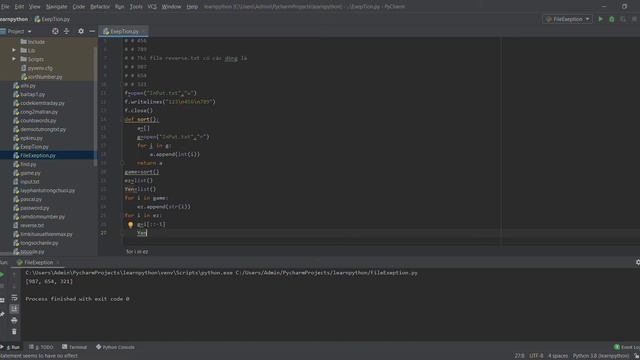Click the 4 spaces indent setting
The image size is (640, 360).
(x=558, y=356)
